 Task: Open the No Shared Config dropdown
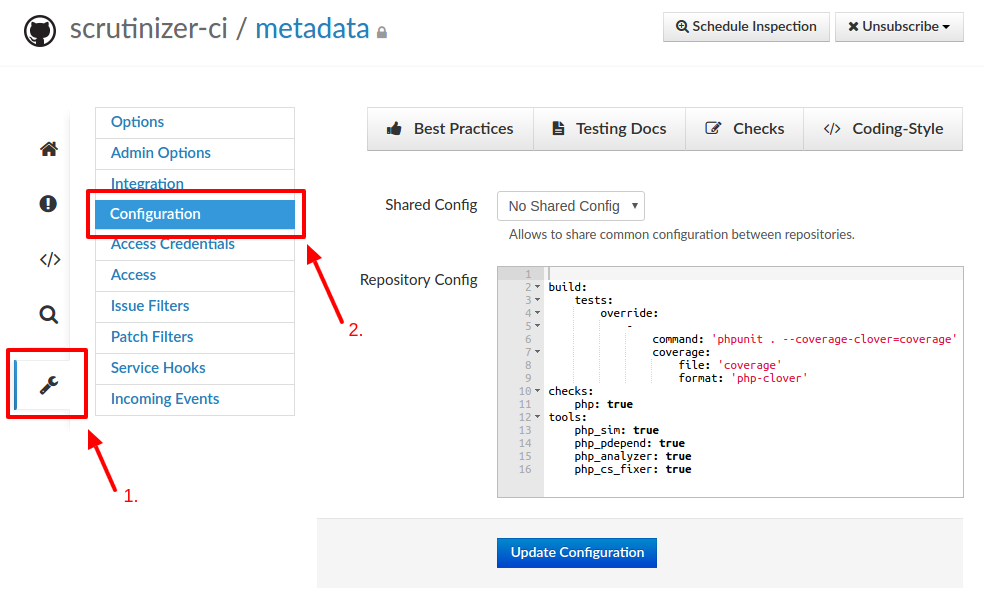click(570, 206)
